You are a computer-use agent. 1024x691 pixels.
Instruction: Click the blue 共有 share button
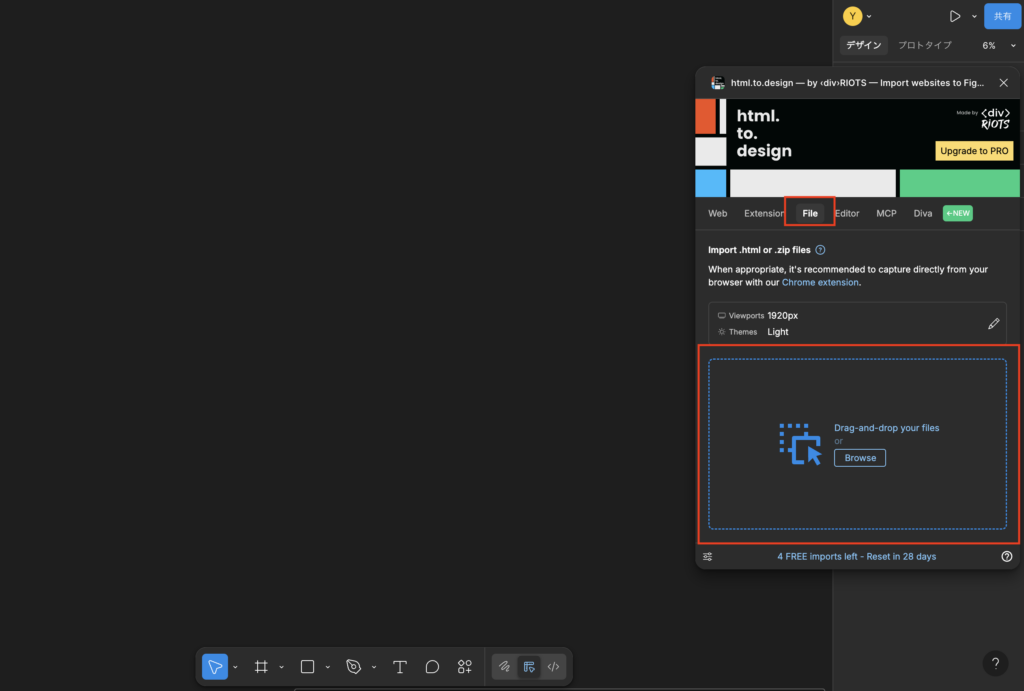pyautogui.click(x=1002, y=16)
